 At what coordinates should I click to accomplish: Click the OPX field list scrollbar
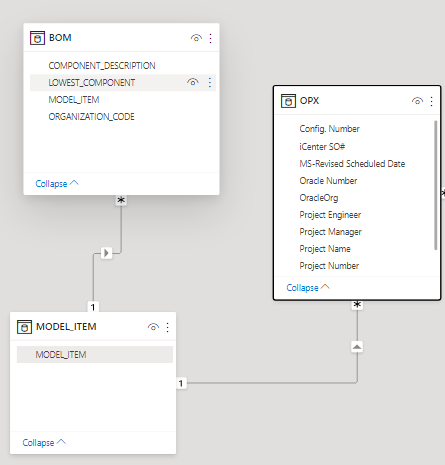click(x=435, y=185)
